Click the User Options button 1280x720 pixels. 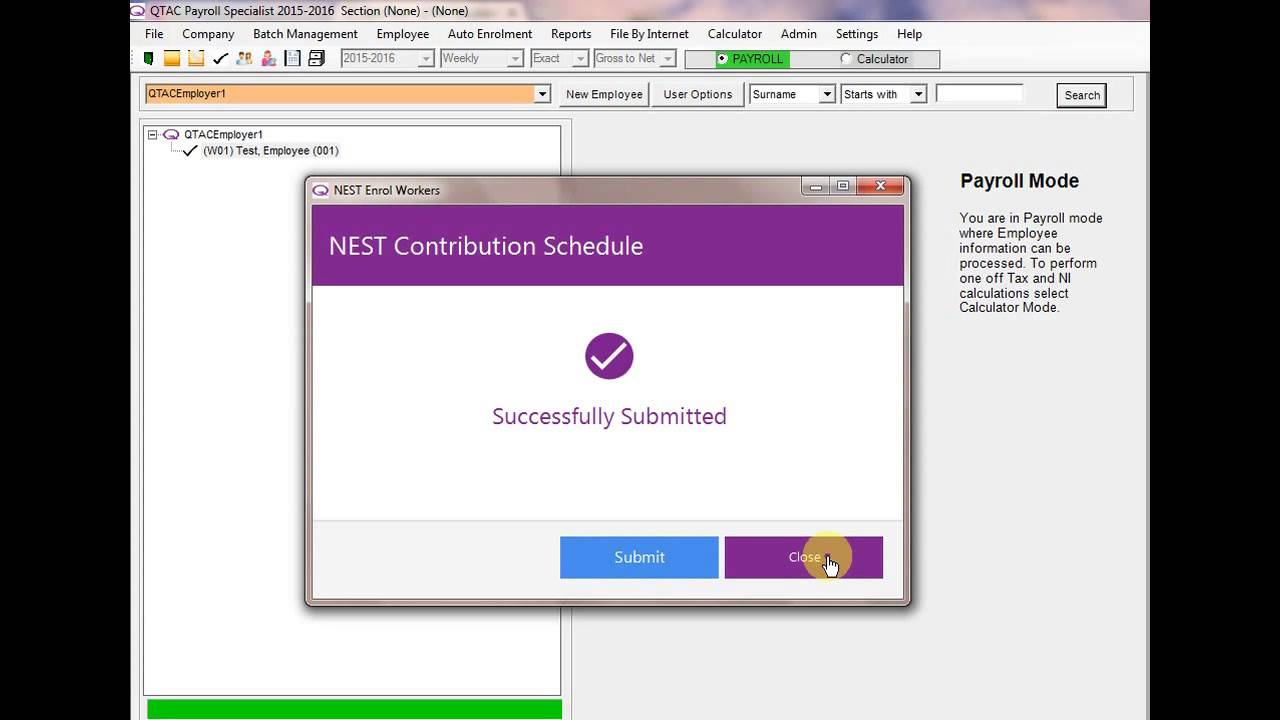pos(698,94)
